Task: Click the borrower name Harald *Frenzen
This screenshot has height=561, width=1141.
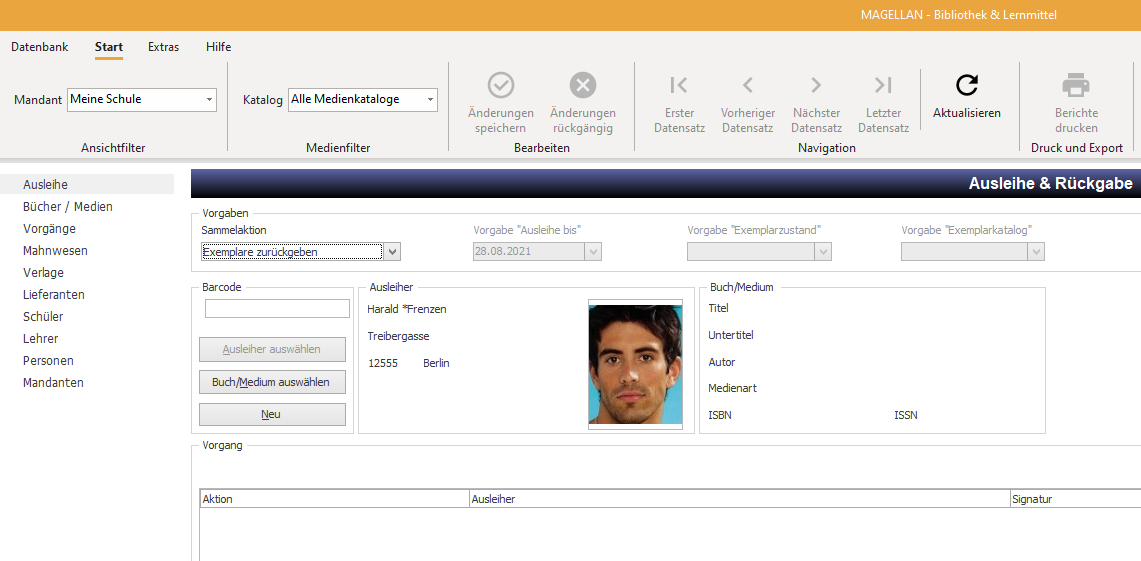Action: point(407,309)
